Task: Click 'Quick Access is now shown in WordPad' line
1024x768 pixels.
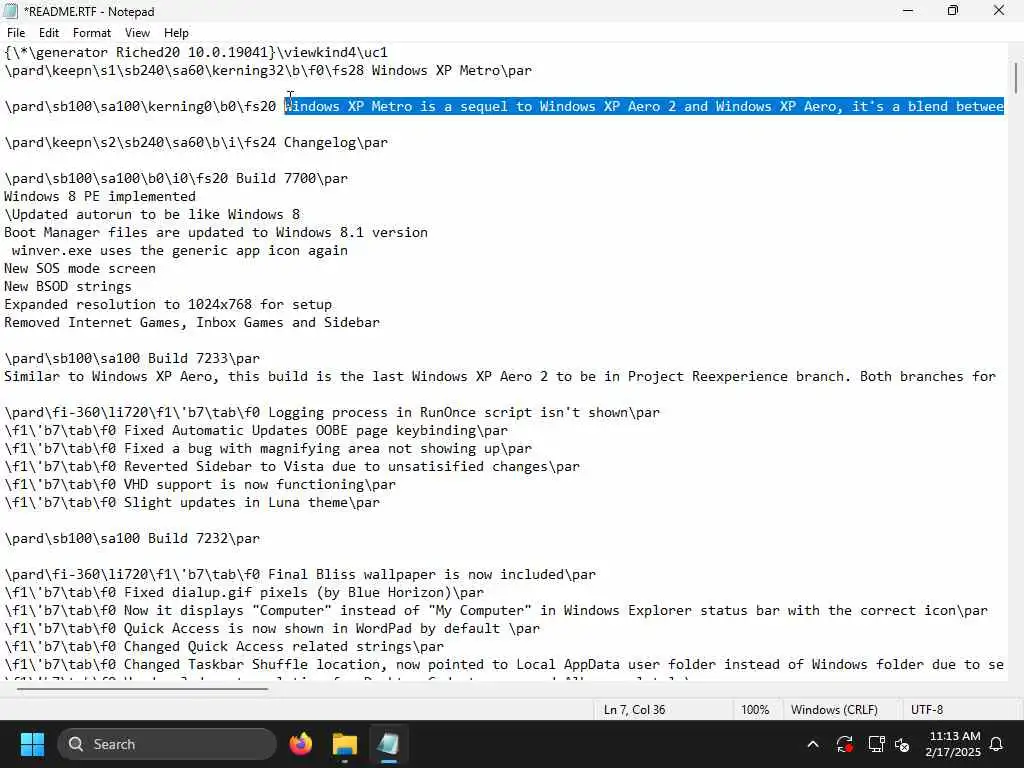Action: pyautogui.click(x=272, y=629)
